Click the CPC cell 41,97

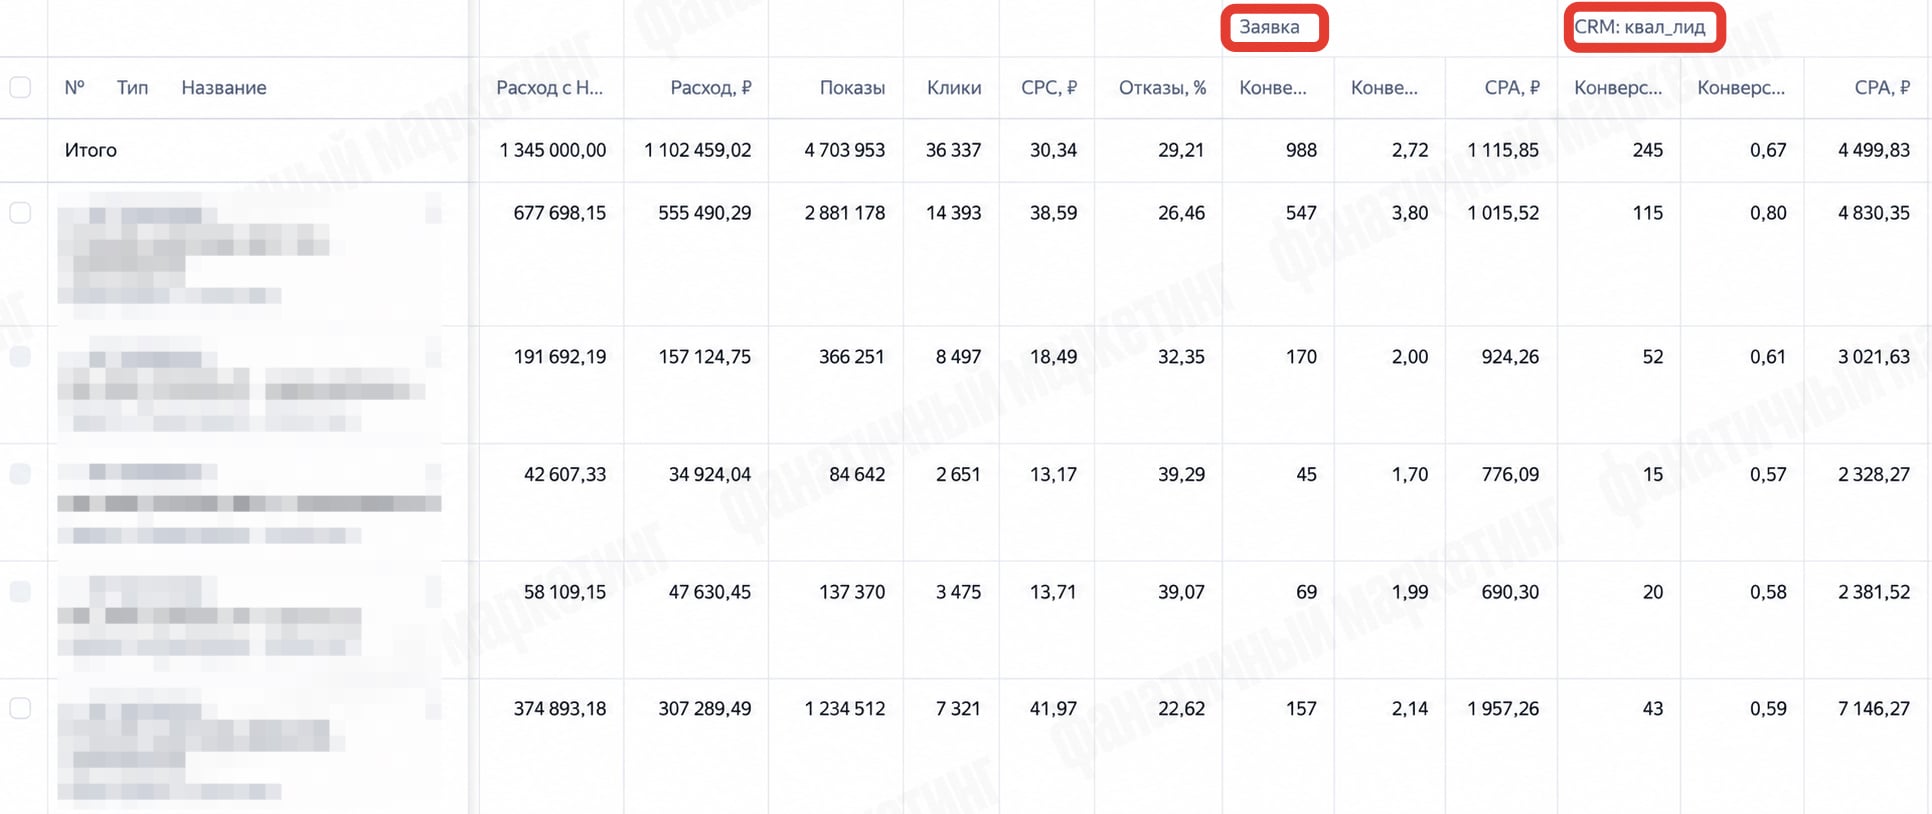tap(1054, 709)
